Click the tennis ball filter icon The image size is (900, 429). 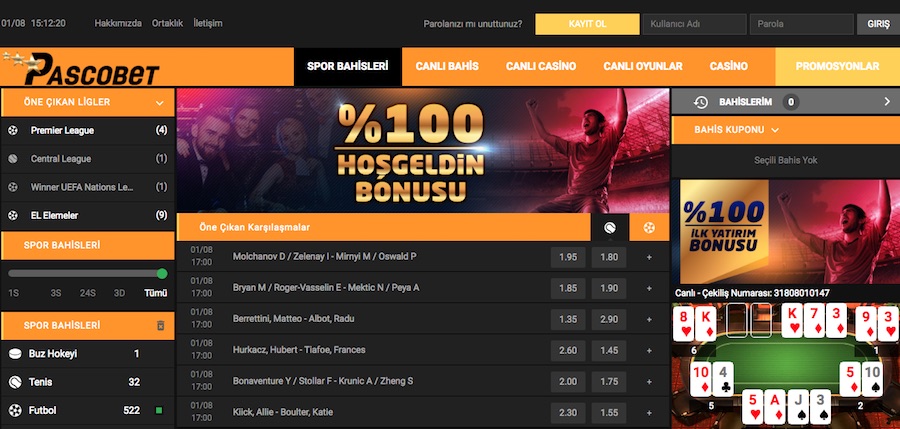click(x=610, y=228)
